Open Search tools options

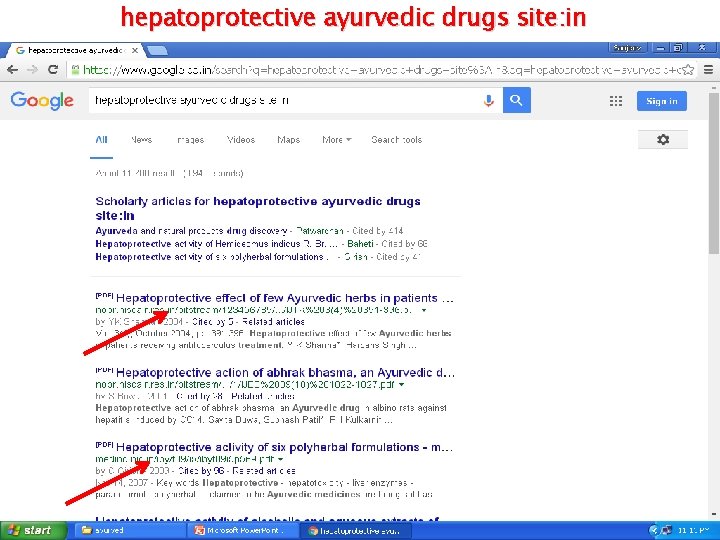pos(396,140)
